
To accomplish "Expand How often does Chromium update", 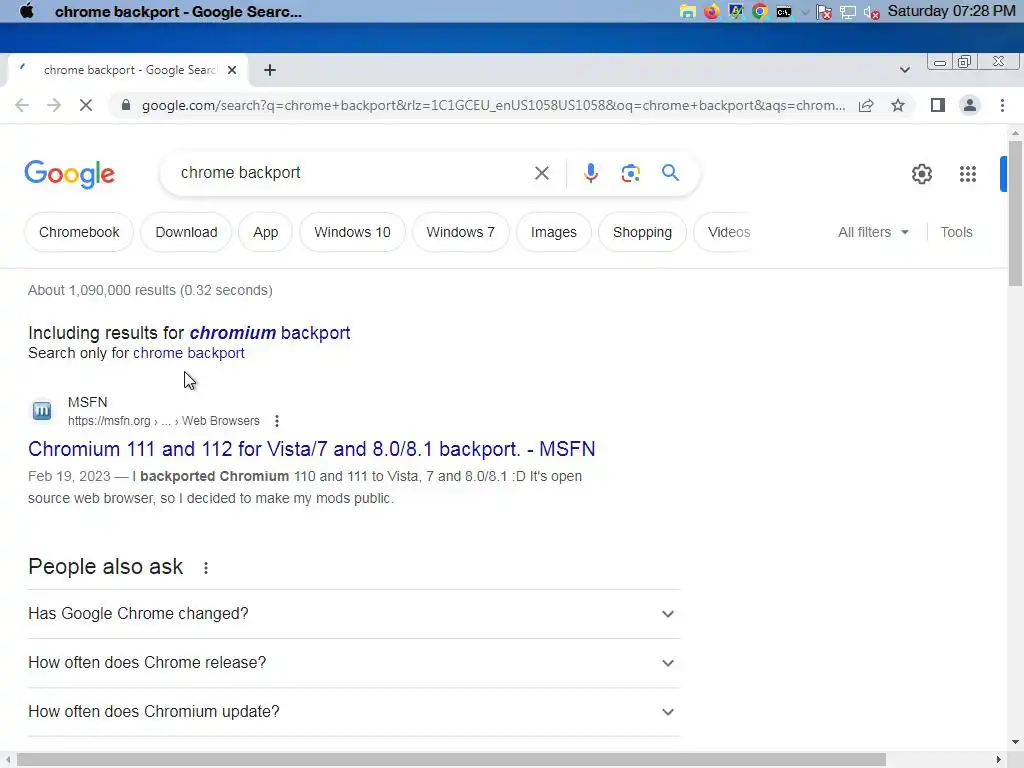I will point(354,712).
